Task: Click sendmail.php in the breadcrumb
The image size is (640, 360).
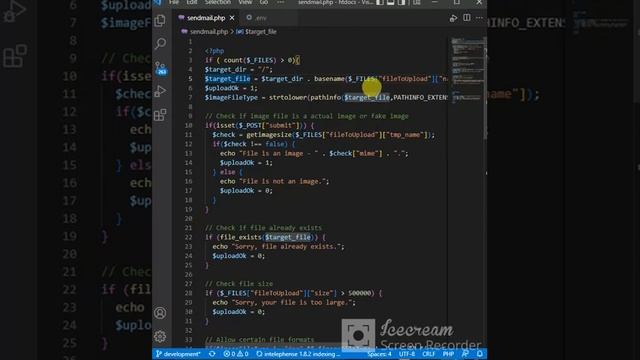Action: tap(209, 31)
